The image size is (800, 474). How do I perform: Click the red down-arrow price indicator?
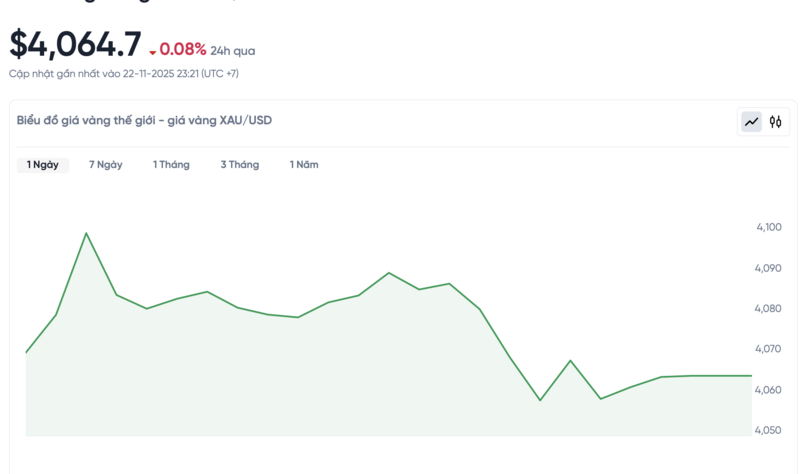tap(153, 52)
